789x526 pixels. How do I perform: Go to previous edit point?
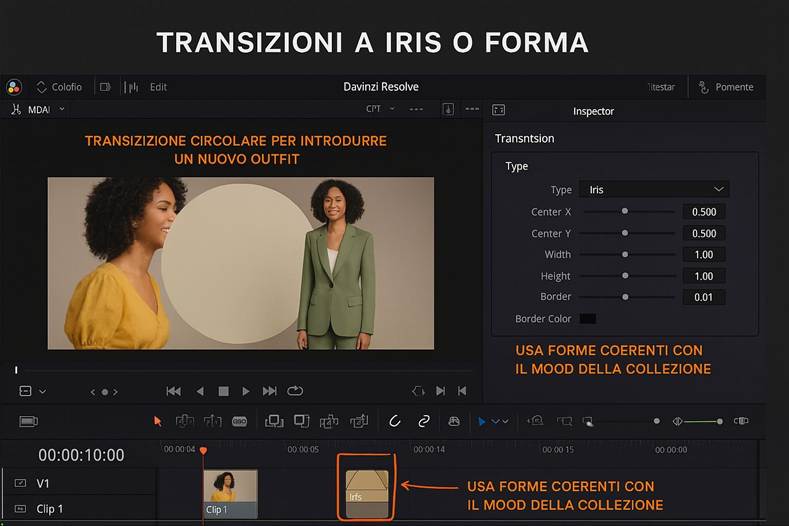[x=462, y=391]
